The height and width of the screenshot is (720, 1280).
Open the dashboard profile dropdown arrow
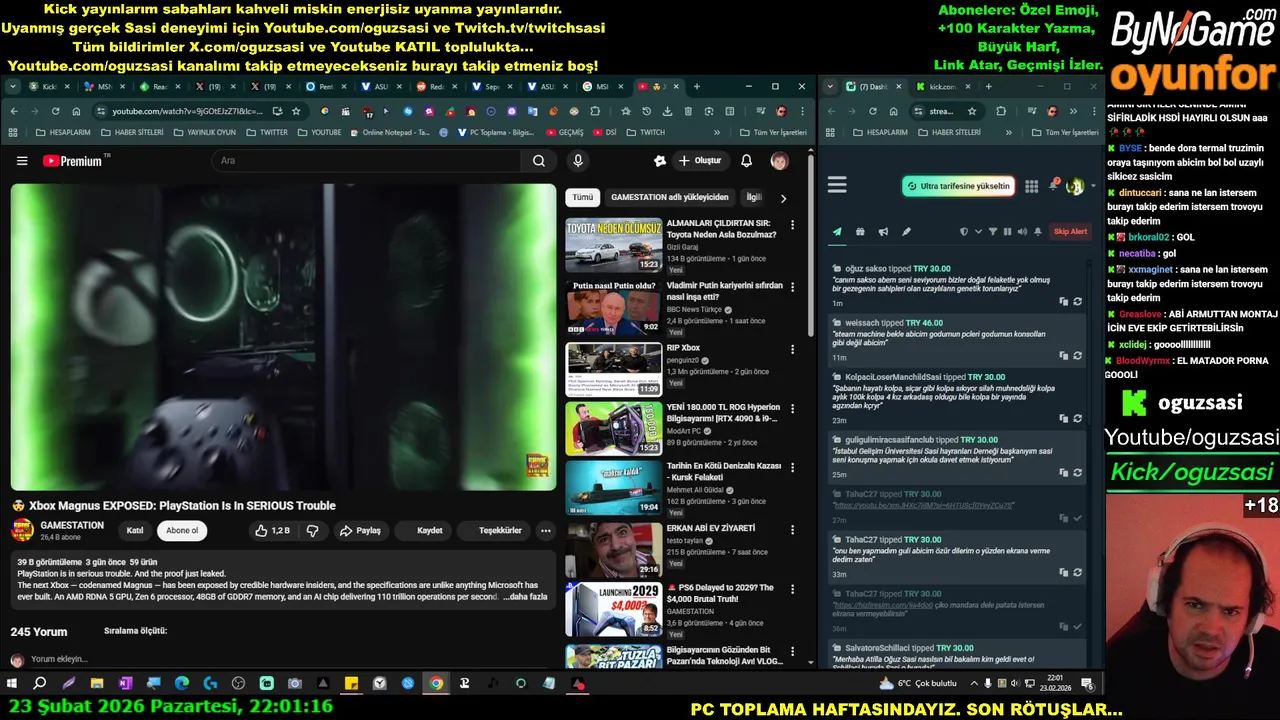click(x=1093, y=186)
